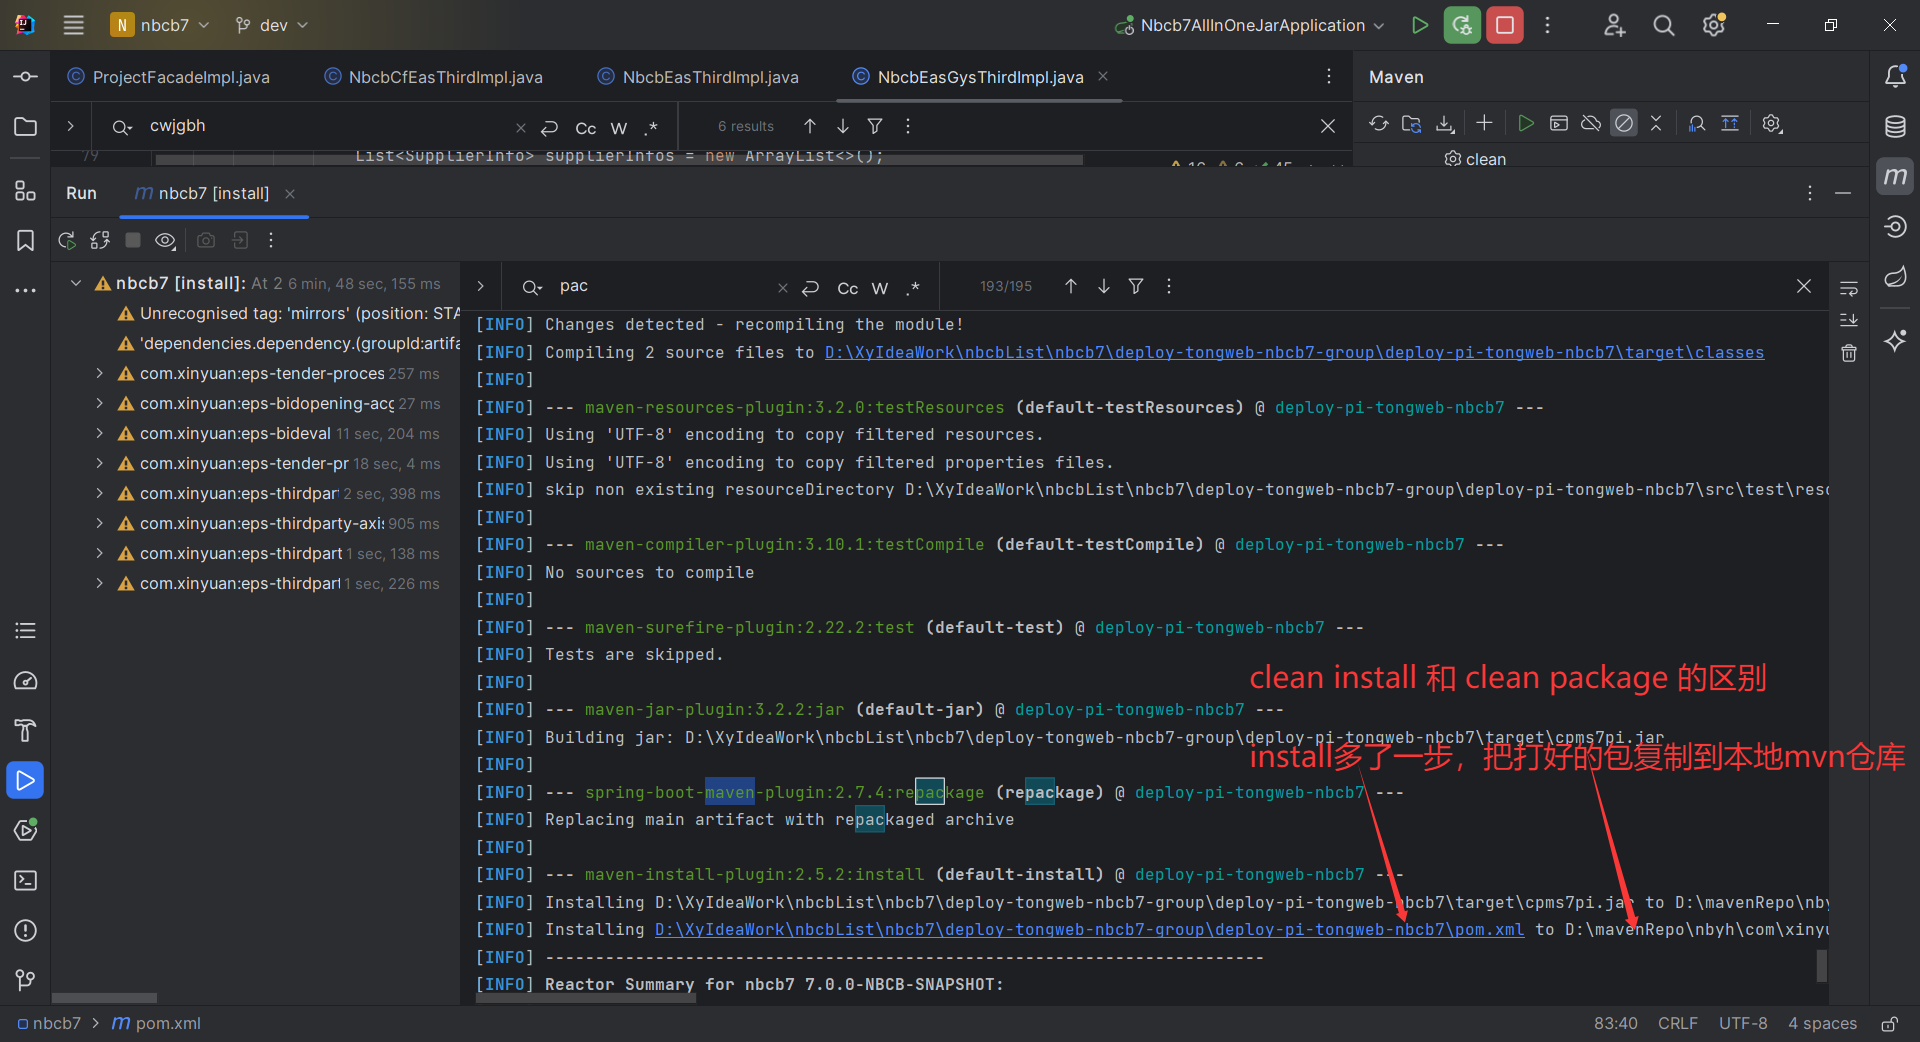Open Build hammer tool window
The width and height of the screenshot is (1920, 1042).
pyautogui.click(x=25, y=730)
